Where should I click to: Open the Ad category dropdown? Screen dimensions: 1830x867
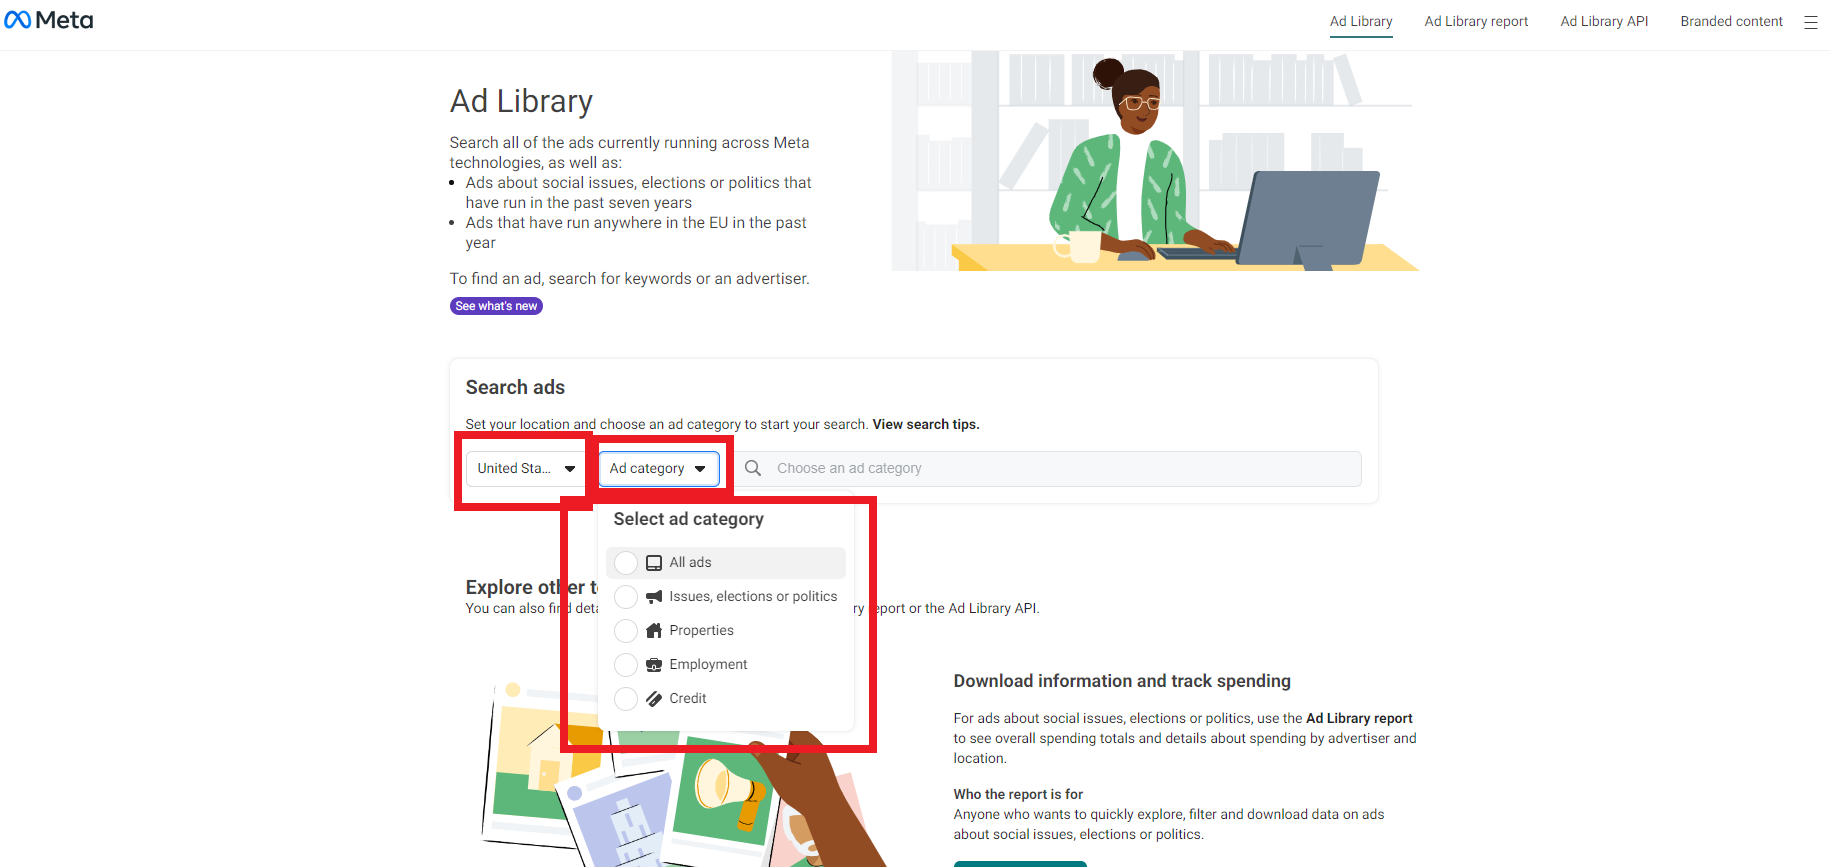pyautogui.click(x=658, y=468)
